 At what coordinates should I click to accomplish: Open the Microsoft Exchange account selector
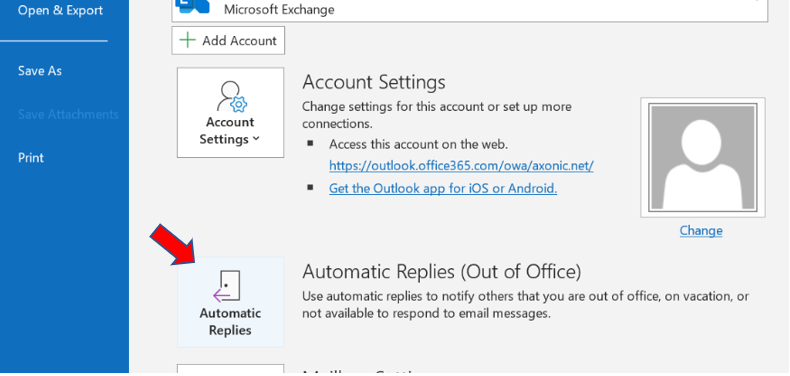[x=470, y=10]
